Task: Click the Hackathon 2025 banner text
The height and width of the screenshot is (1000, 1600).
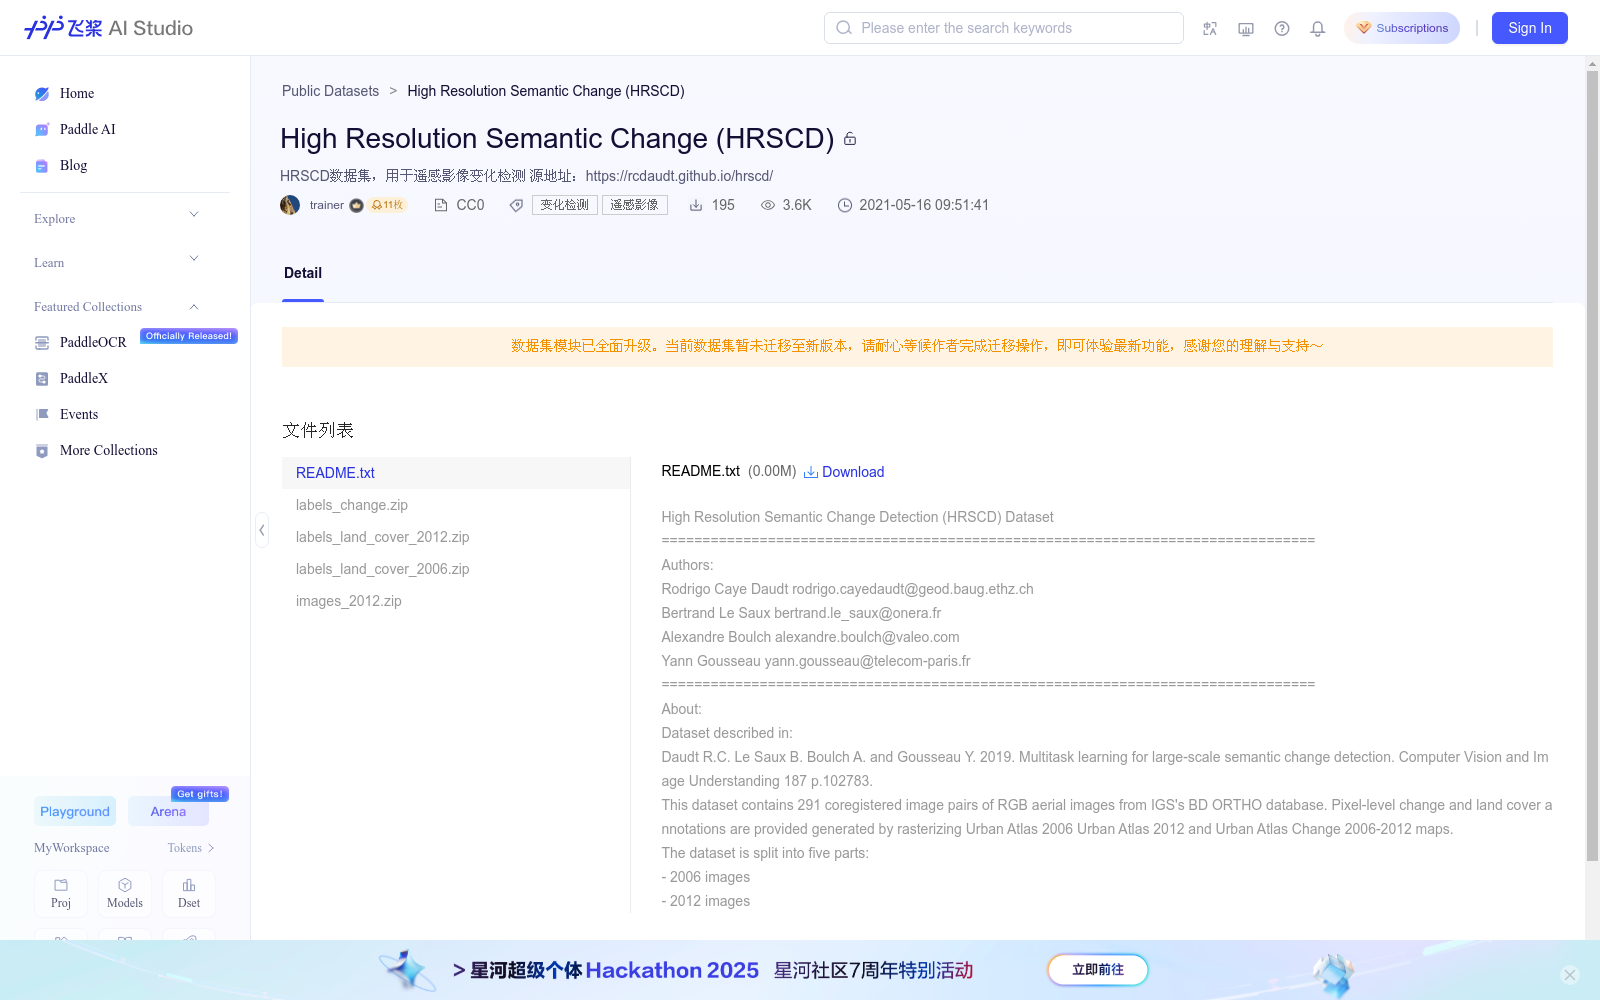Action: click(x=713, y=970)
